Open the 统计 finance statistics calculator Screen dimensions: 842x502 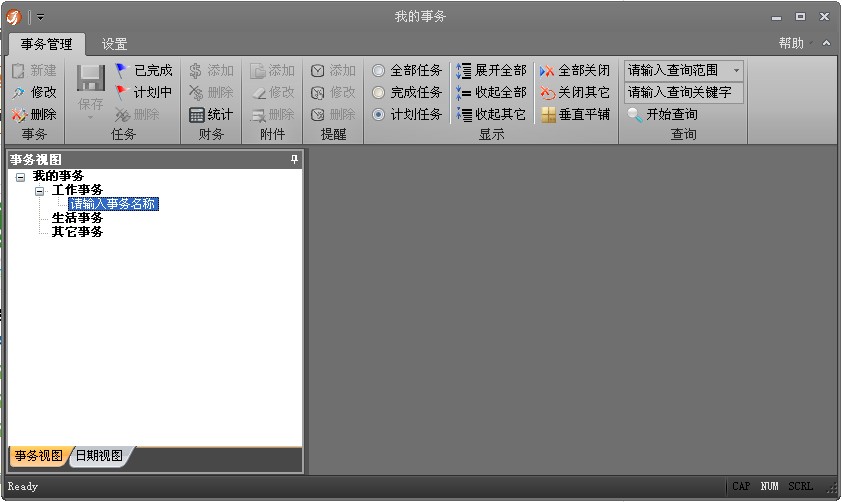point(211,114)
